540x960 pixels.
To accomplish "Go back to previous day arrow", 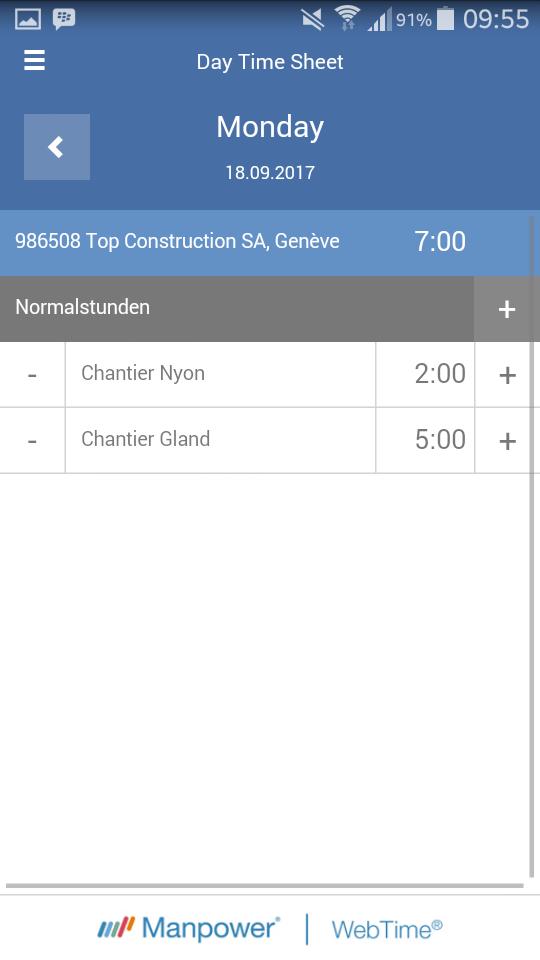I will 57,147.
